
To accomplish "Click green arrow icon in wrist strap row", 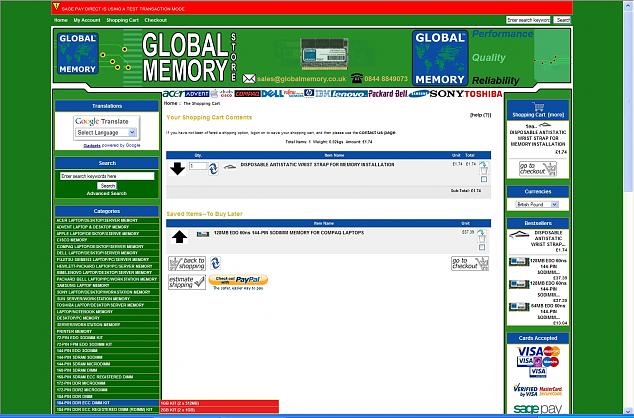I will coord(483,164).
